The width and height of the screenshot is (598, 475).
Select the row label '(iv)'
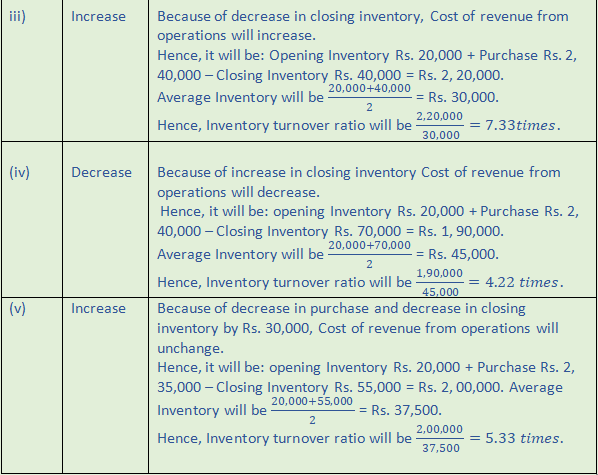coord(19,172)
